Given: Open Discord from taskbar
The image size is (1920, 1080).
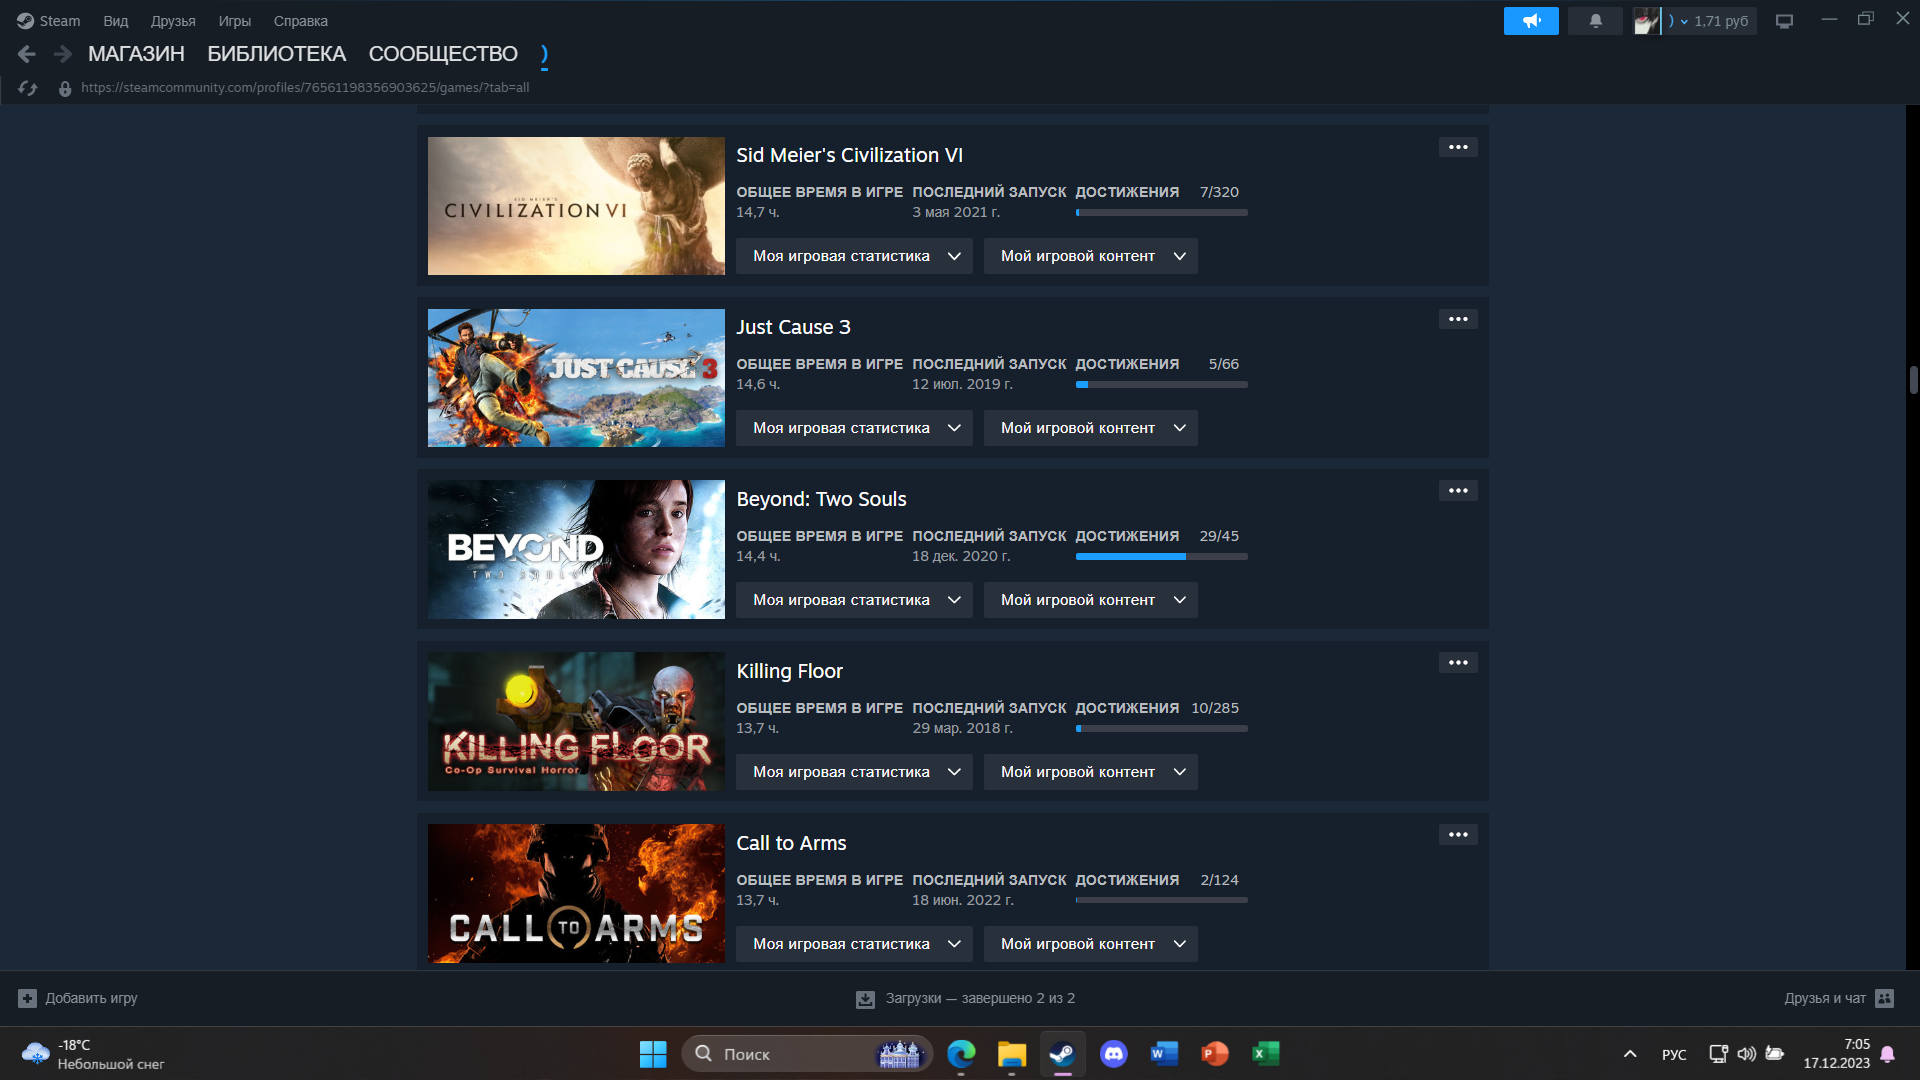Looking at the screenshot, I should point(1113,1054).
